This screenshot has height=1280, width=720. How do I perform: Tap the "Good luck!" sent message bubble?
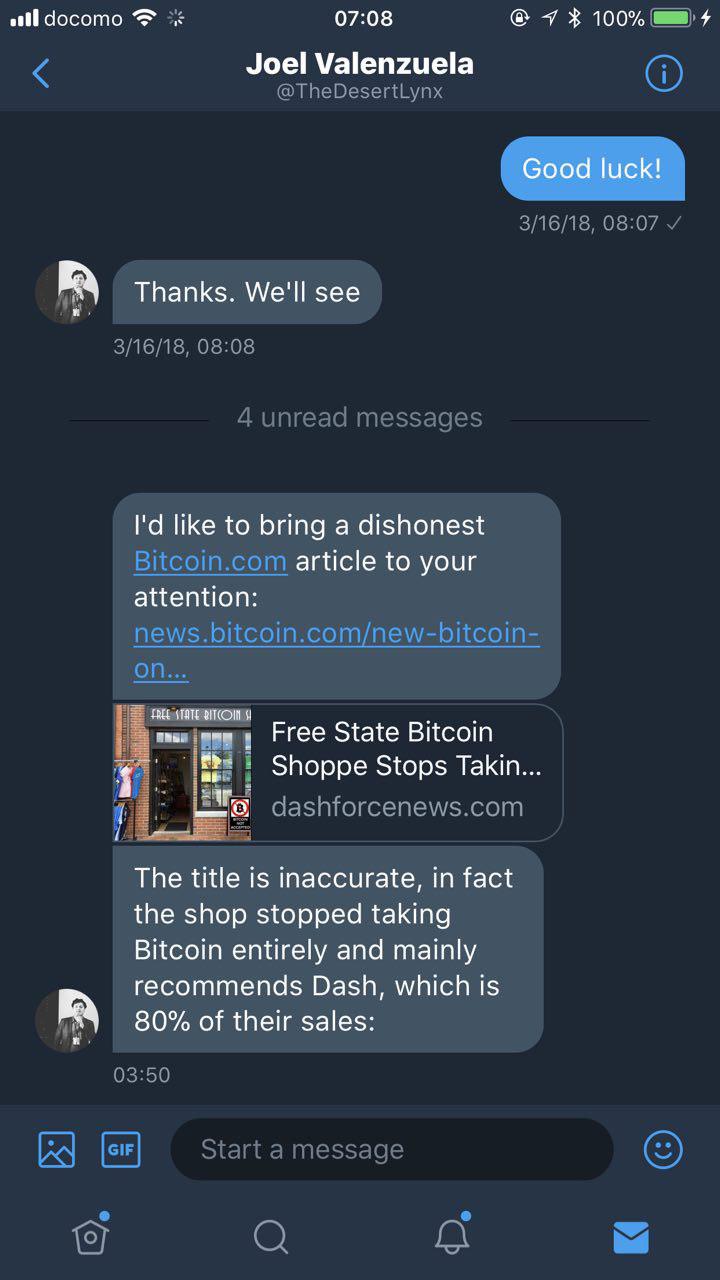tap(592, 168)
